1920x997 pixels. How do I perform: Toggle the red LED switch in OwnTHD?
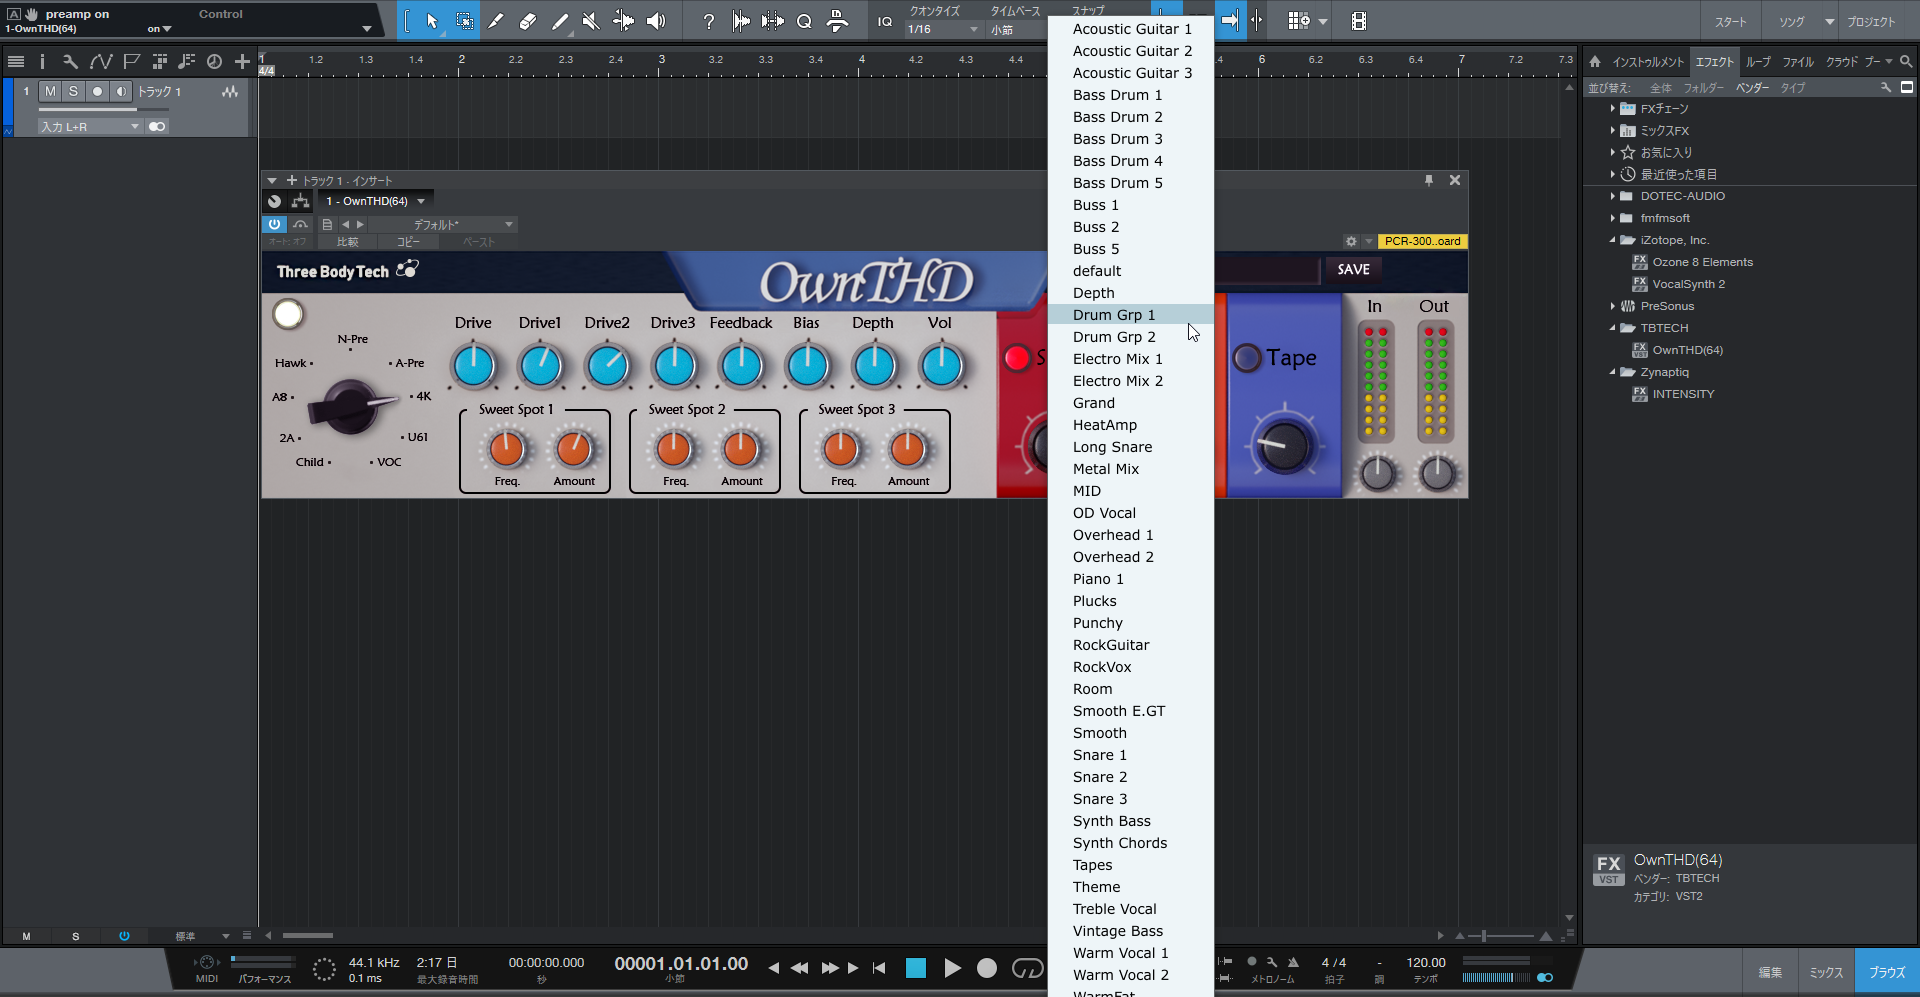(1018, 358)
